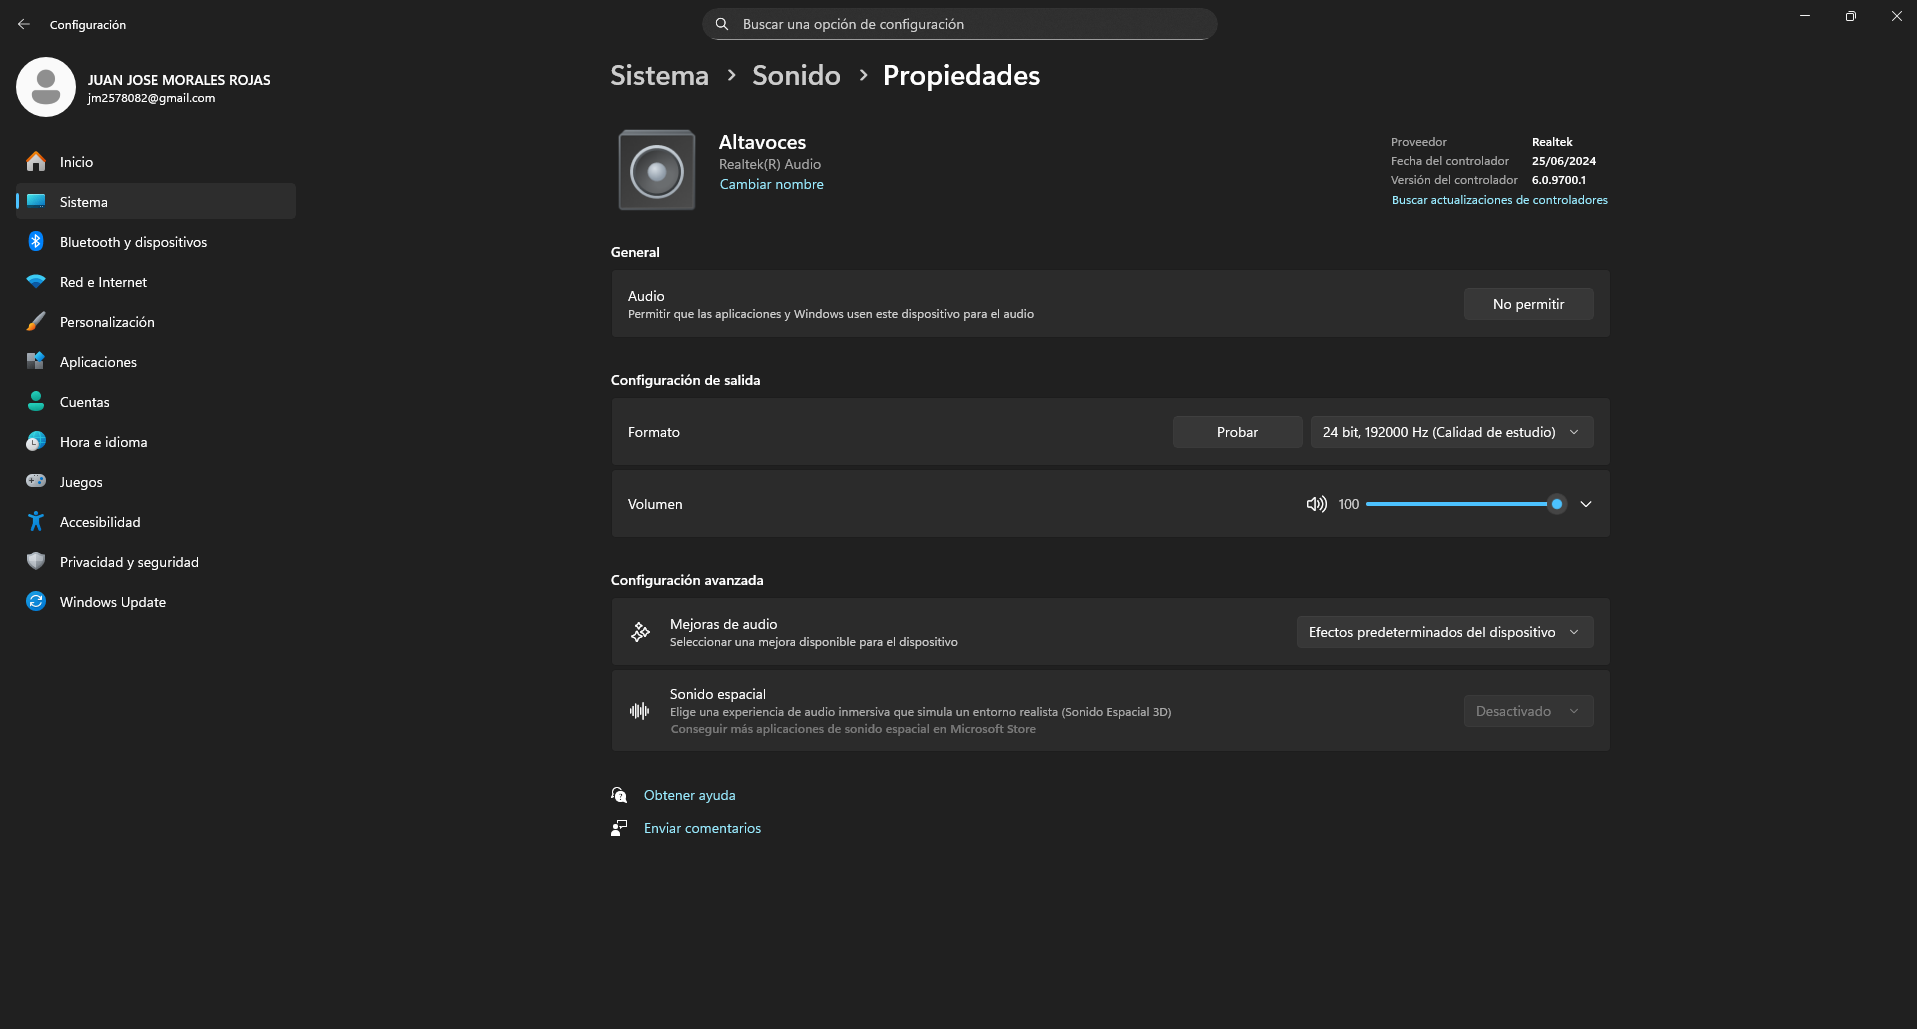
Task: Open Personalización settings
Action: coord(156,321)
